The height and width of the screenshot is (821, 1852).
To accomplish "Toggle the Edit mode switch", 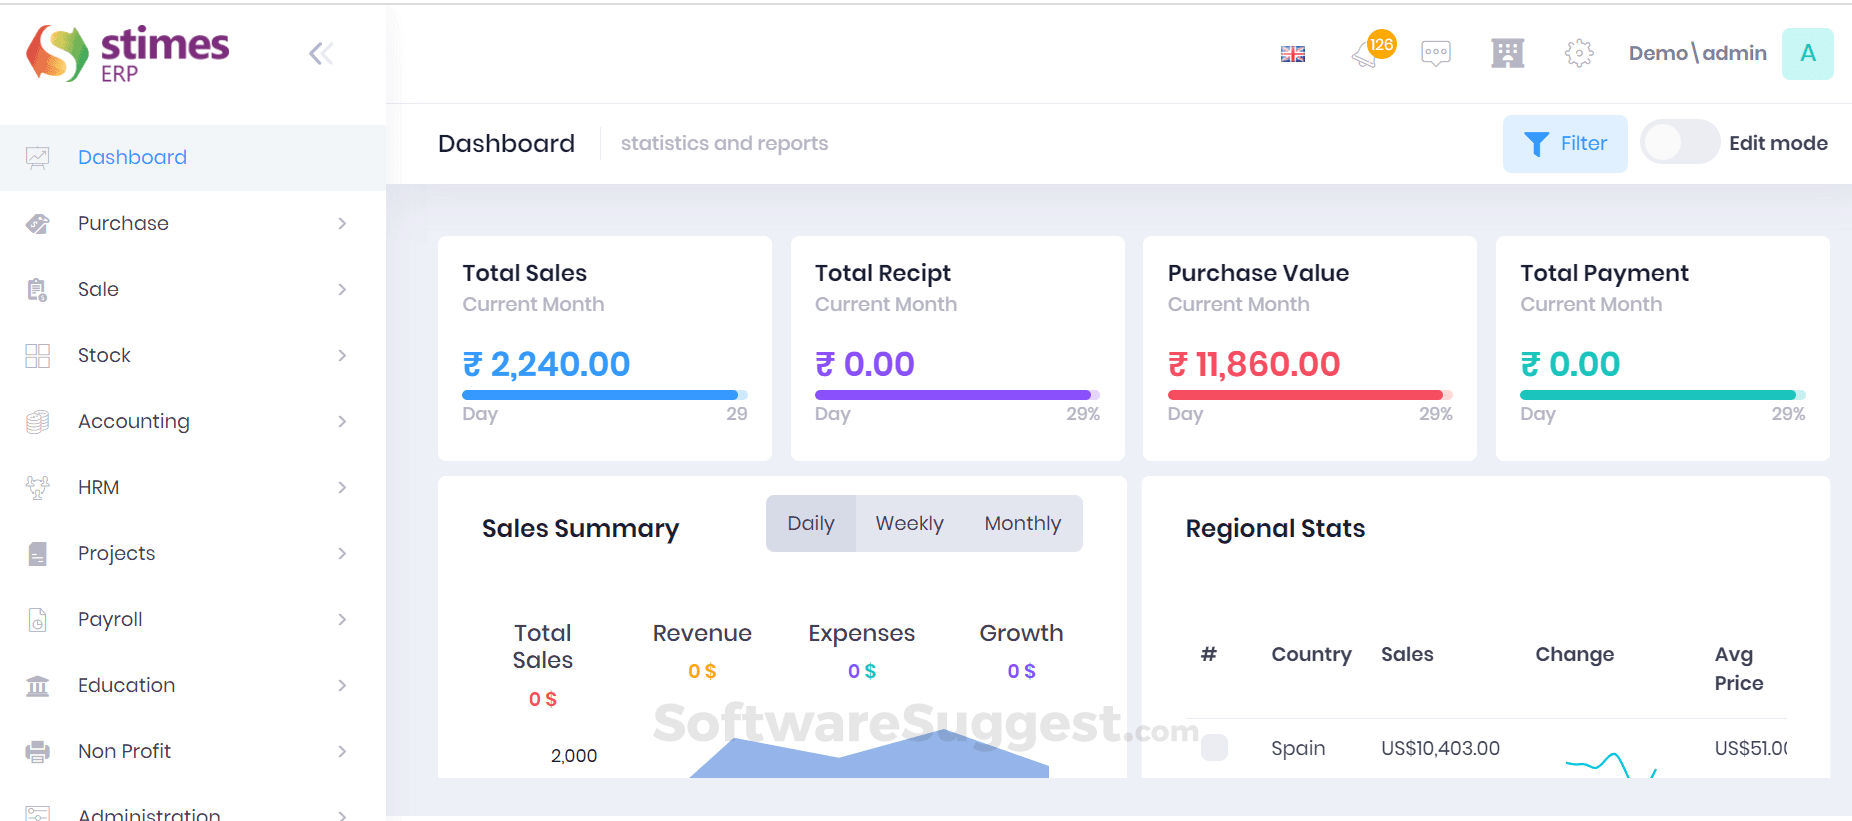I will 1679,143.
